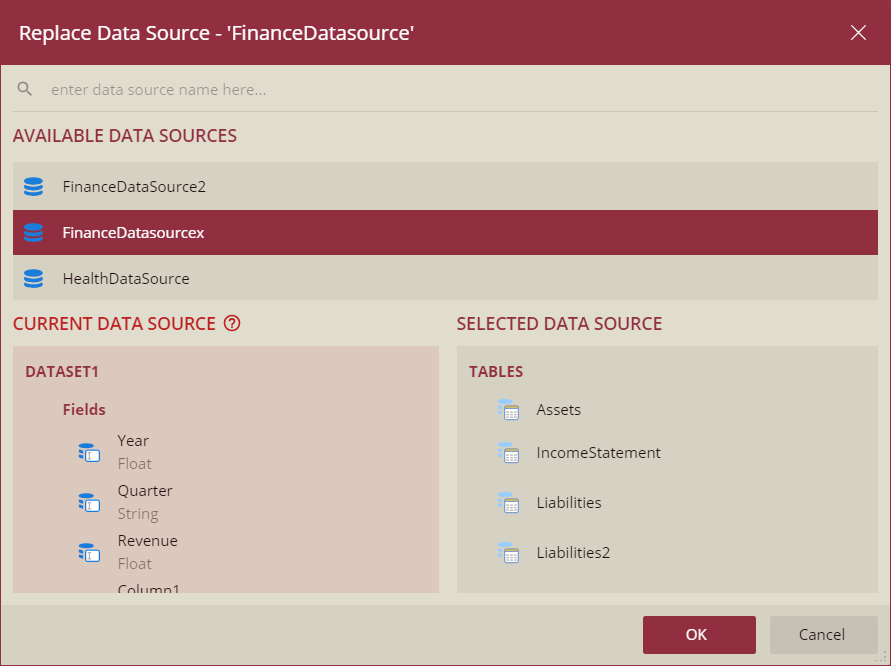Image resolution: width=891 pixels, height=666 pixels.
Task: Click the Assets table icon
Action: (x=509, y=410)
